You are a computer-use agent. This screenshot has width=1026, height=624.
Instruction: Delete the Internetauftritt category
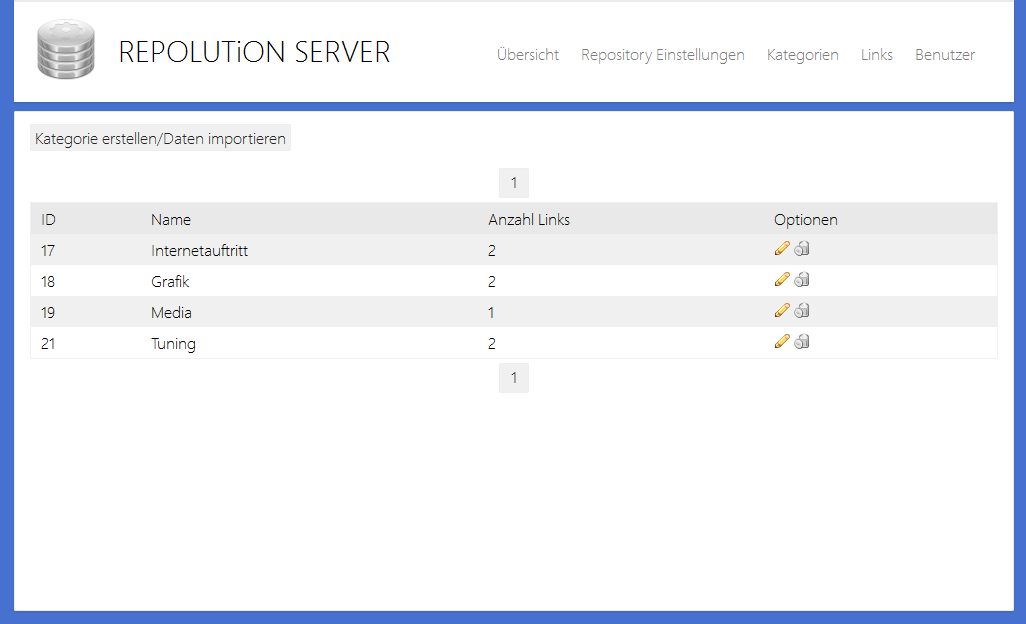tap(801, 248)
